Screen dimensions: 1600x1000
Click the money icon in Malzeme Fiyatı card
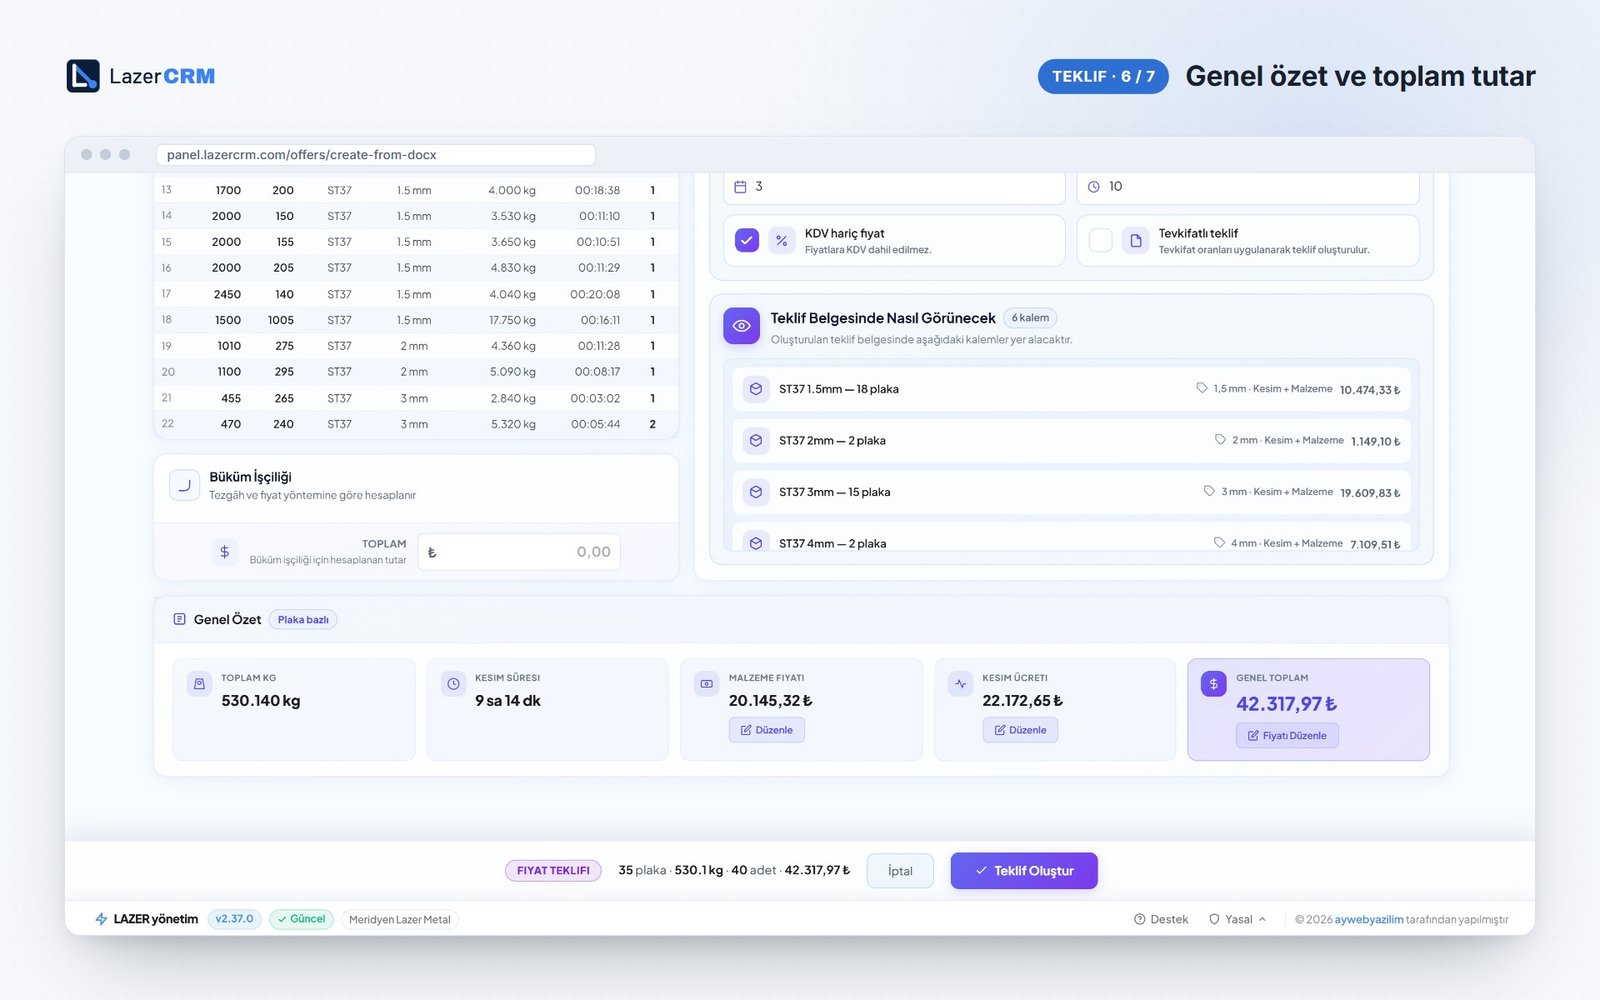[x=707, y=684]
